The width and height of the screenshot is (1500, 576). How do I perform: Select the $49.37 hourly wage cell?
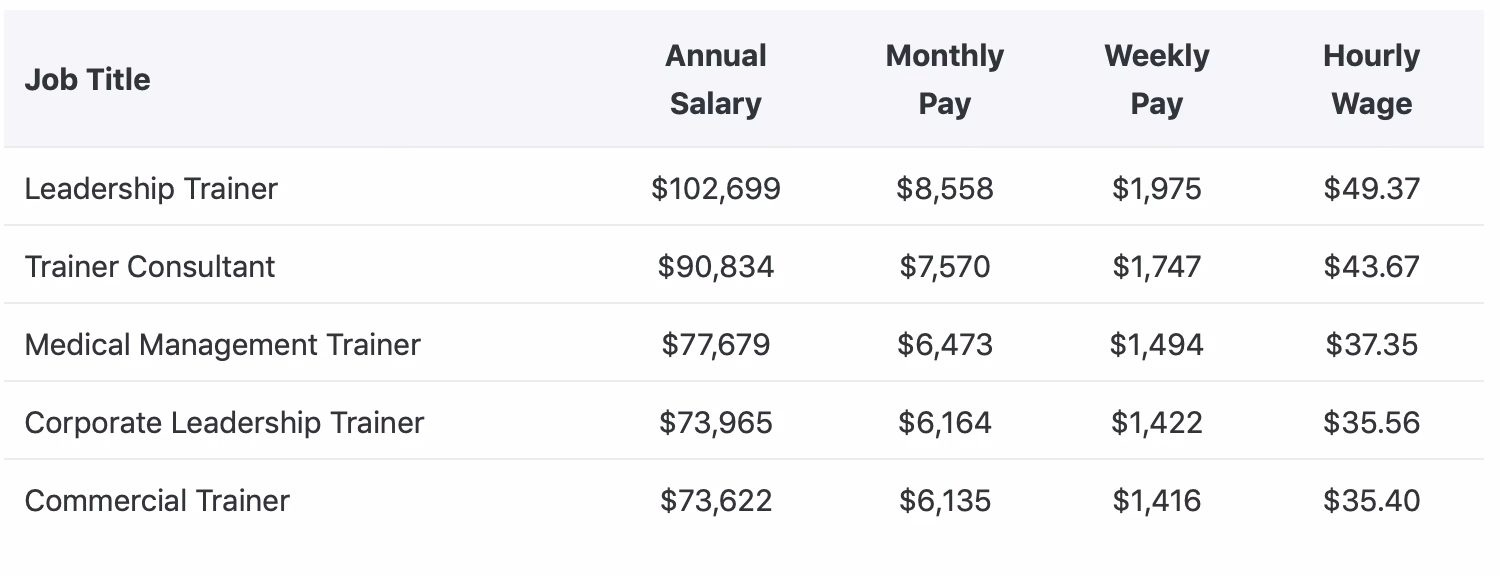pos(1371,188)
